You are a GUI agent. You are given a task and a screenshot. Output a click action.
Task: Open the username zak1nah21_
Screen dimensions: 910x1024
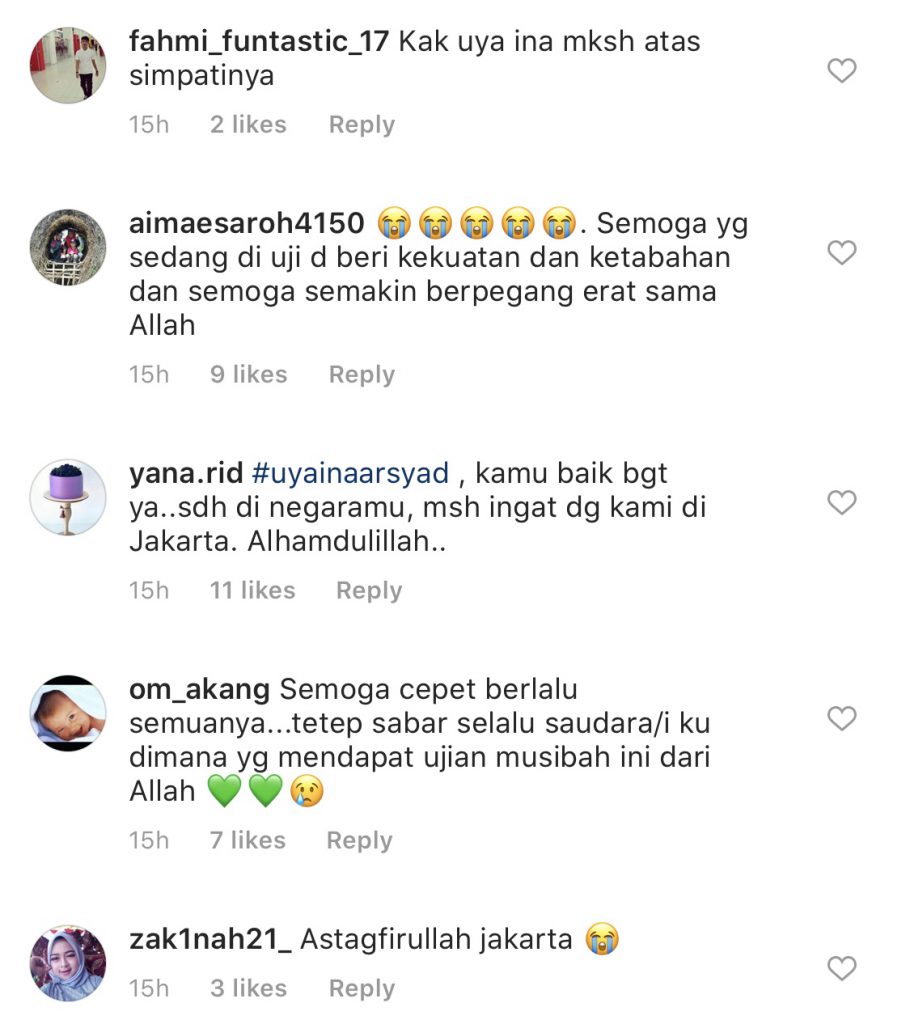coord(210,940)
